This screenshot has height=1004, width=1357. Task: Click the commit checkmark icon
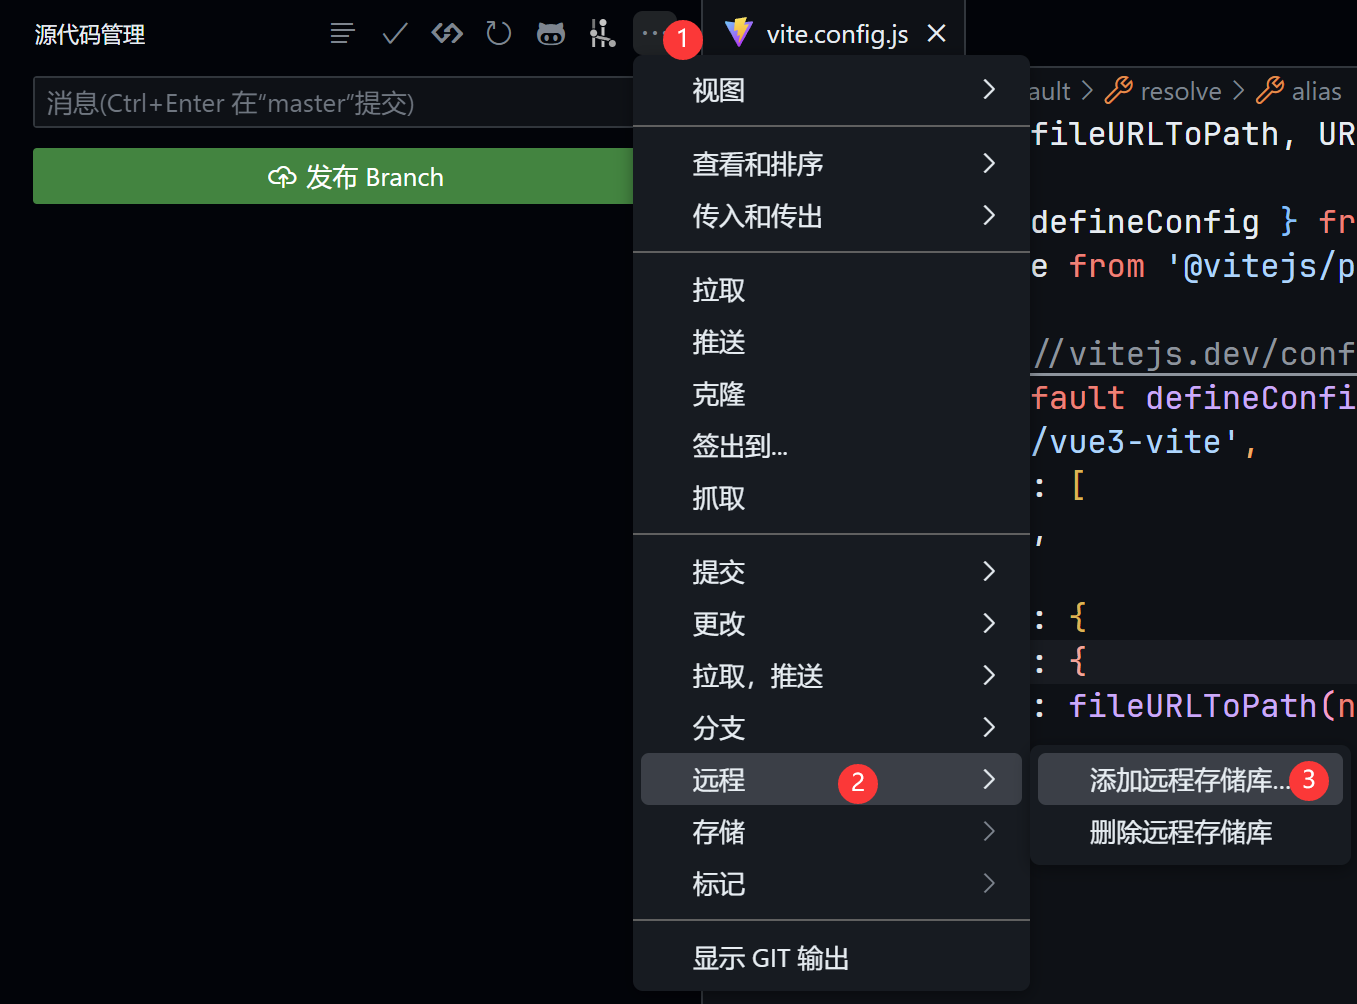[x=395, y=34]
